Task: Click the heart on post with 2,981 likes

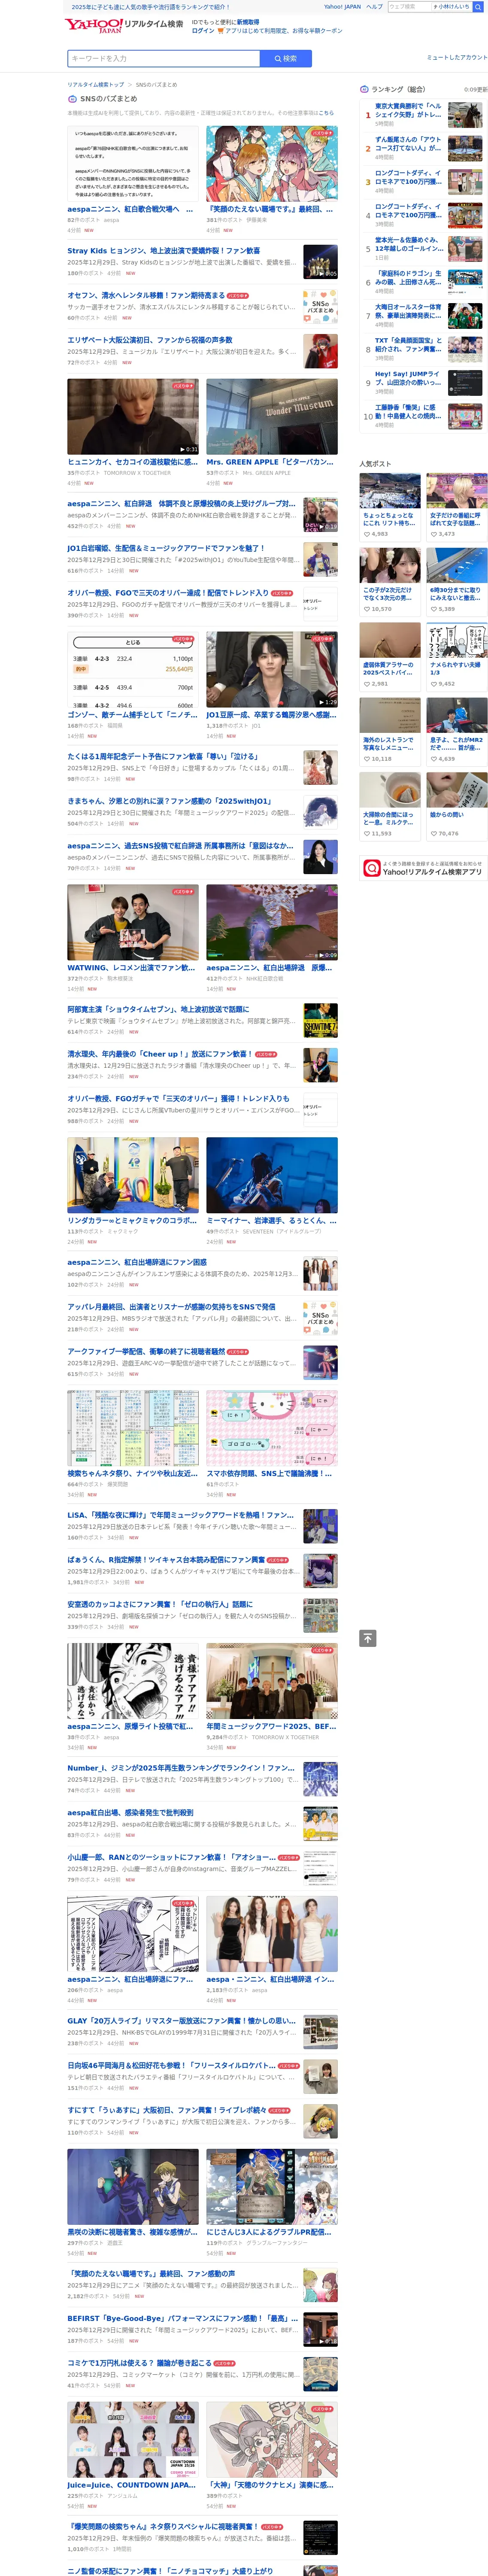Action: [x=367, y=684]
